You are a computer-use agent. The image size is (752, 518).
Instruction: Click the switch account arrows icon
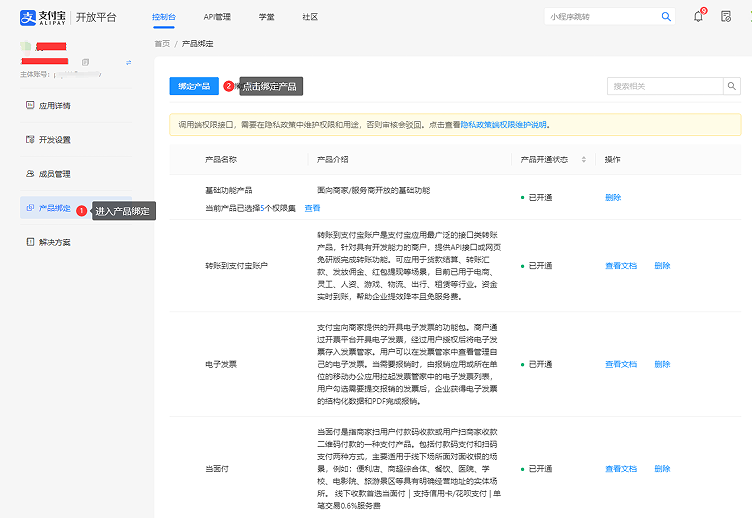pos(128,62)
